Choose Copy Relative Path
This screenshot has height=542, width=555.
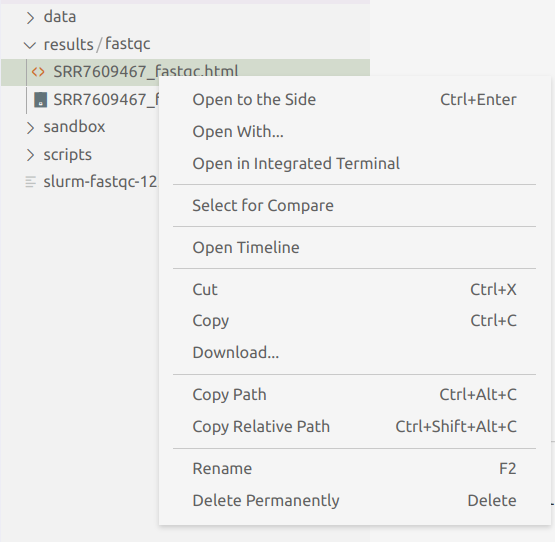pos(354,426)
